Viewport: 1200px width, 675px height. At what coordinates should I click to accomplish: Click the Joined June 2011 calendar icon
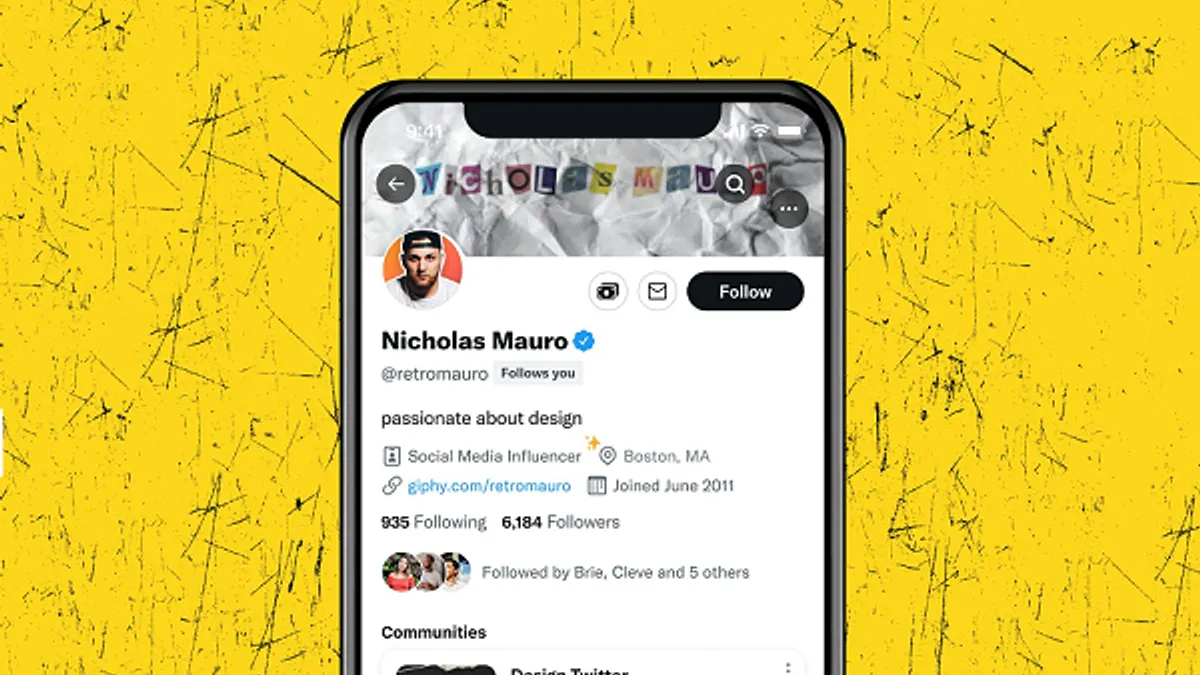(x=597, y=486)
